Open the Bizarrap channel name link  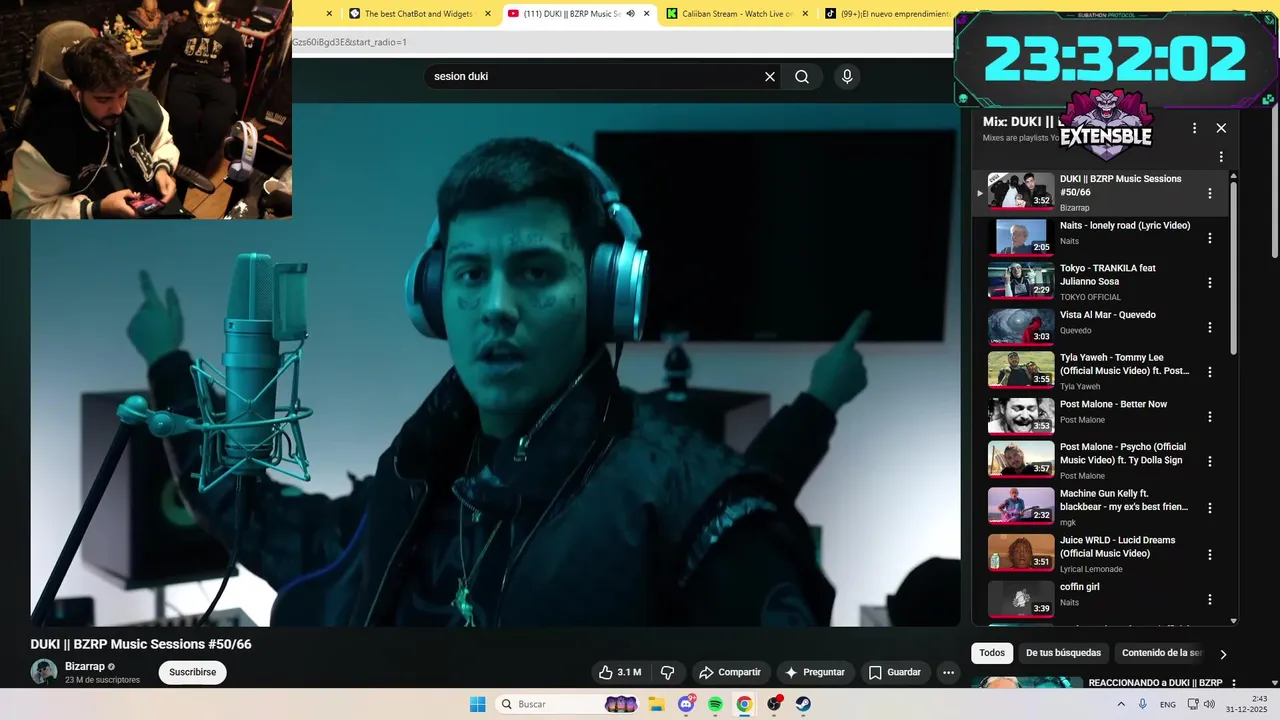tap(85, 666)
